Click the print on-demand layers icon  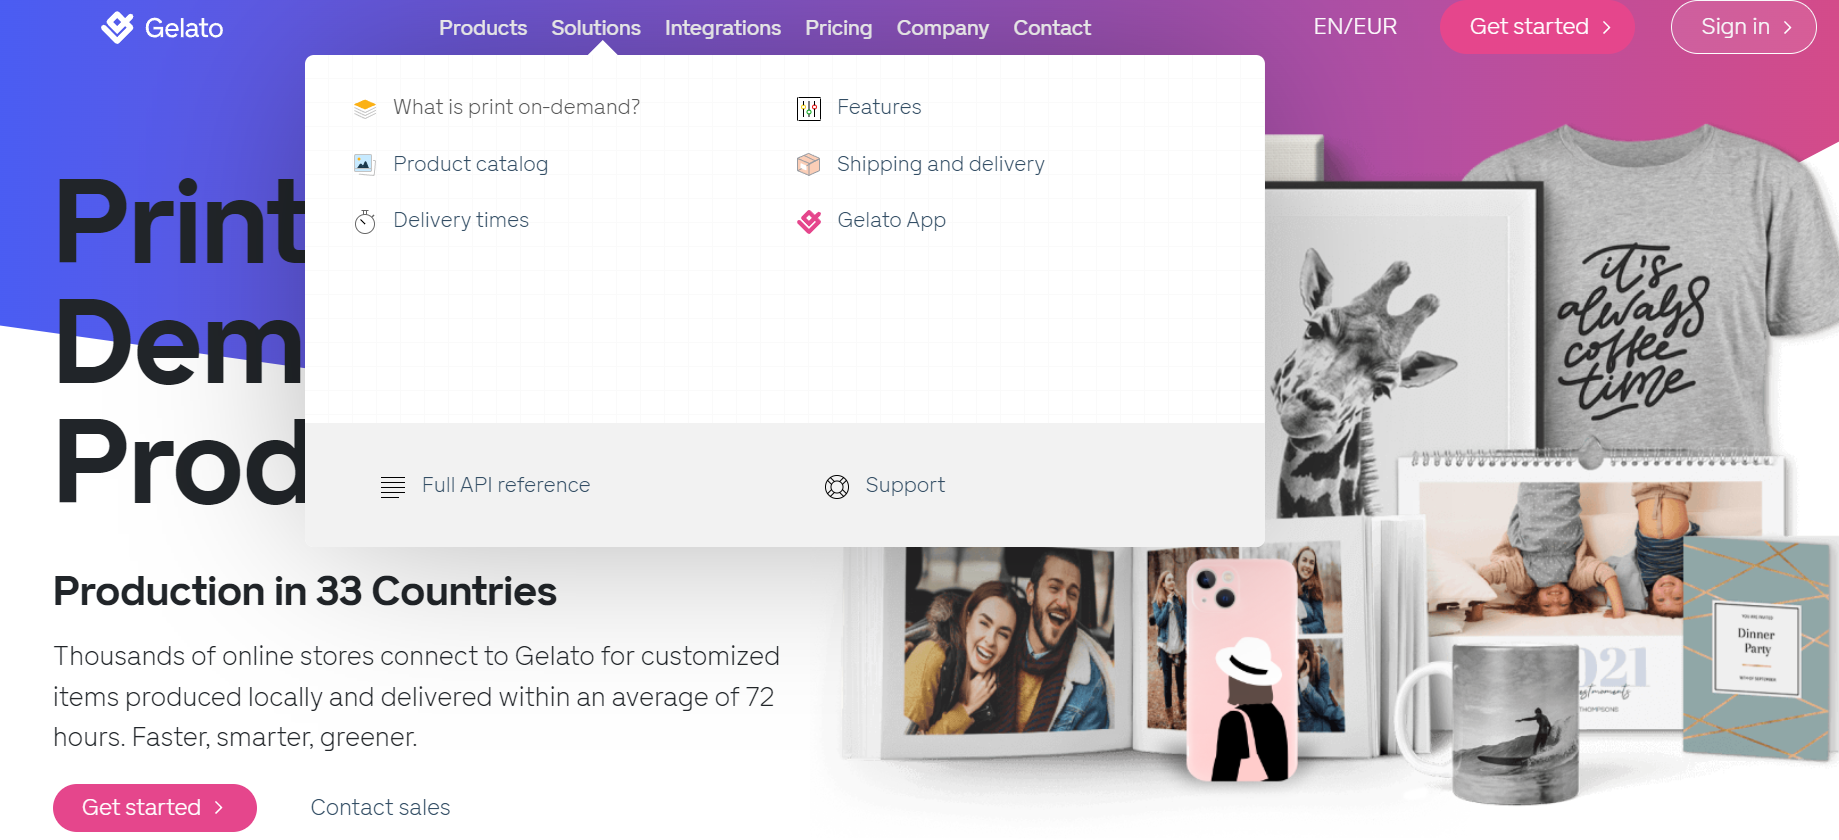coord(365,108)
